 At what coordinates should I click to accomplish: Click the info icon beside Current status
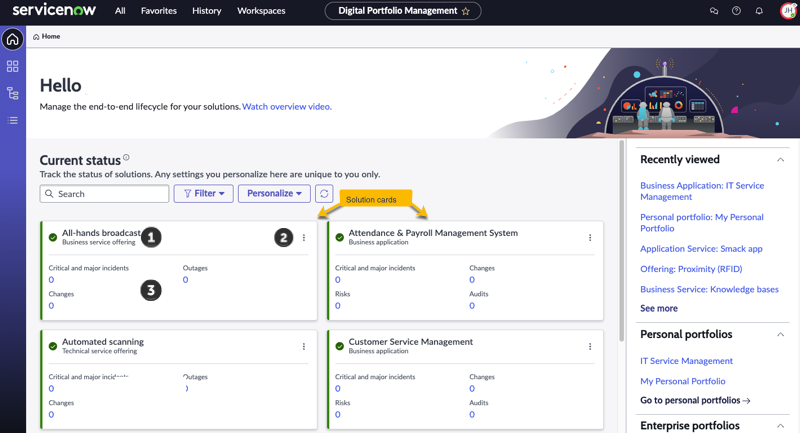pos(126,158)
